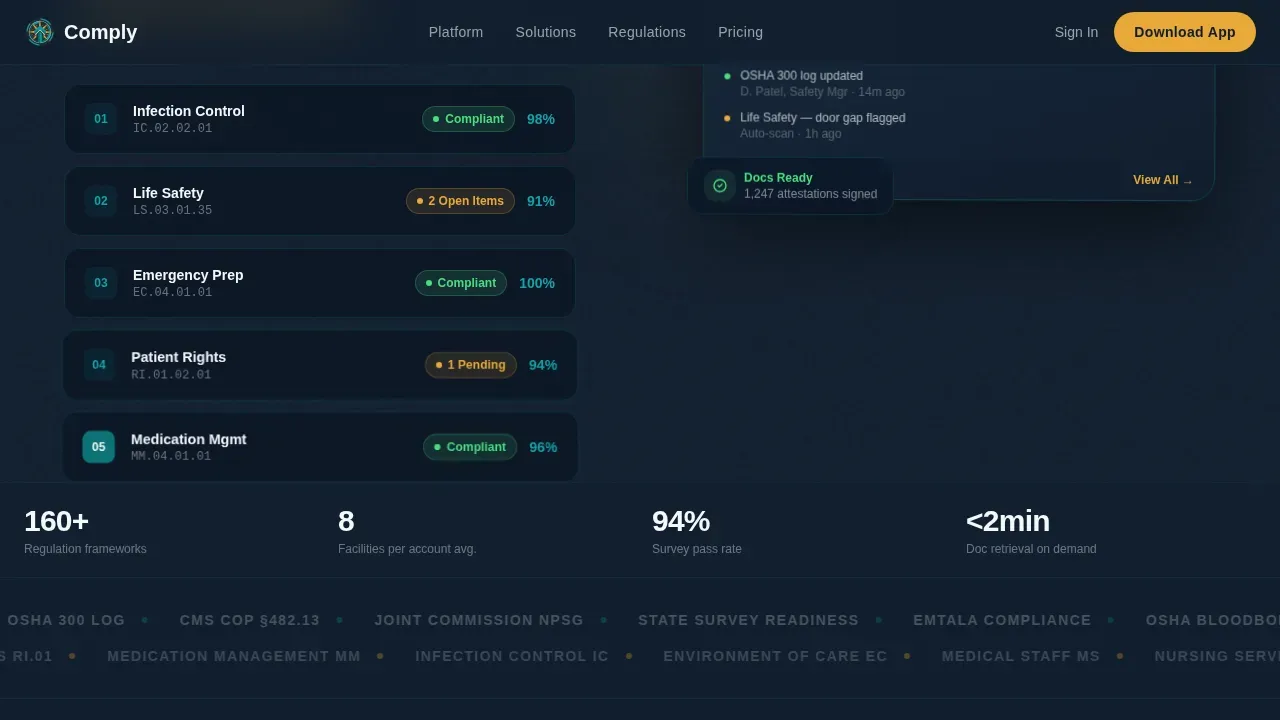Select the highlighted 05 number badge
The width and height of the screenshot is (1280, 720).
pos(99,447)
